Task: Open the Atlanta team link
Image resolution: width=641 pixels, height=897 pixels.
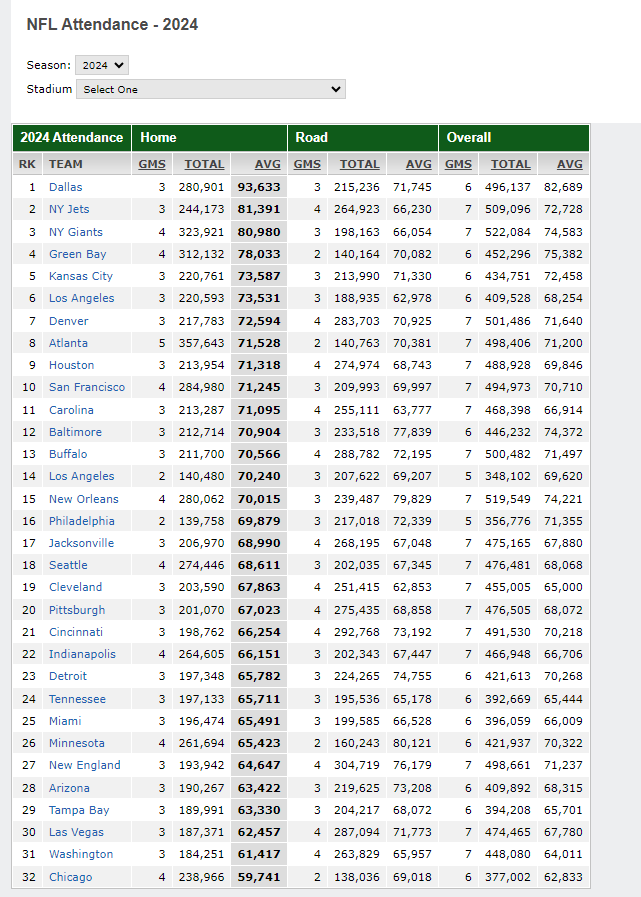Action: [x=68, y=343]
